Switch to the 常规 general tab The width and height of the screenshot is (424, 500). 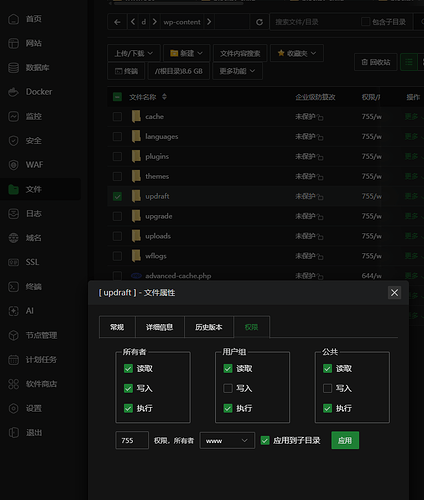click(x=117, y=327)
